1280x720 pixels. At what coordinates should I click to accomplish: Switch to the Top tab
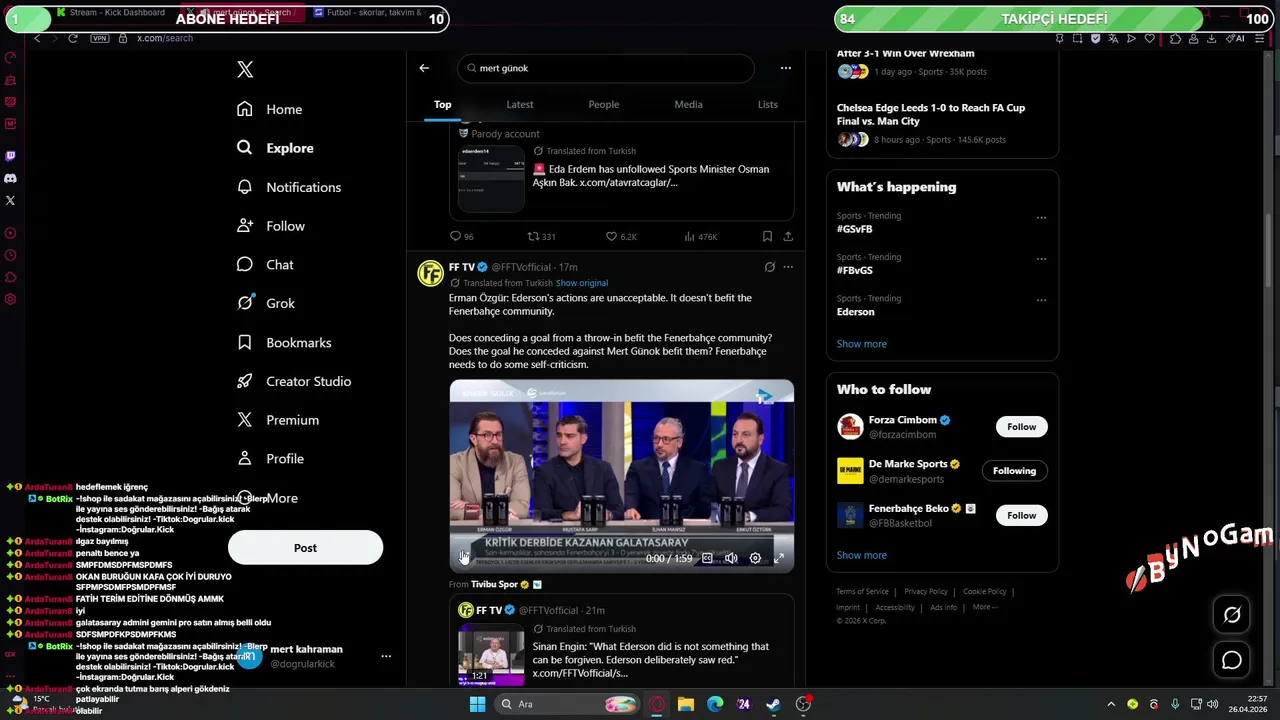pyautogui.click(x=442, y=104)
